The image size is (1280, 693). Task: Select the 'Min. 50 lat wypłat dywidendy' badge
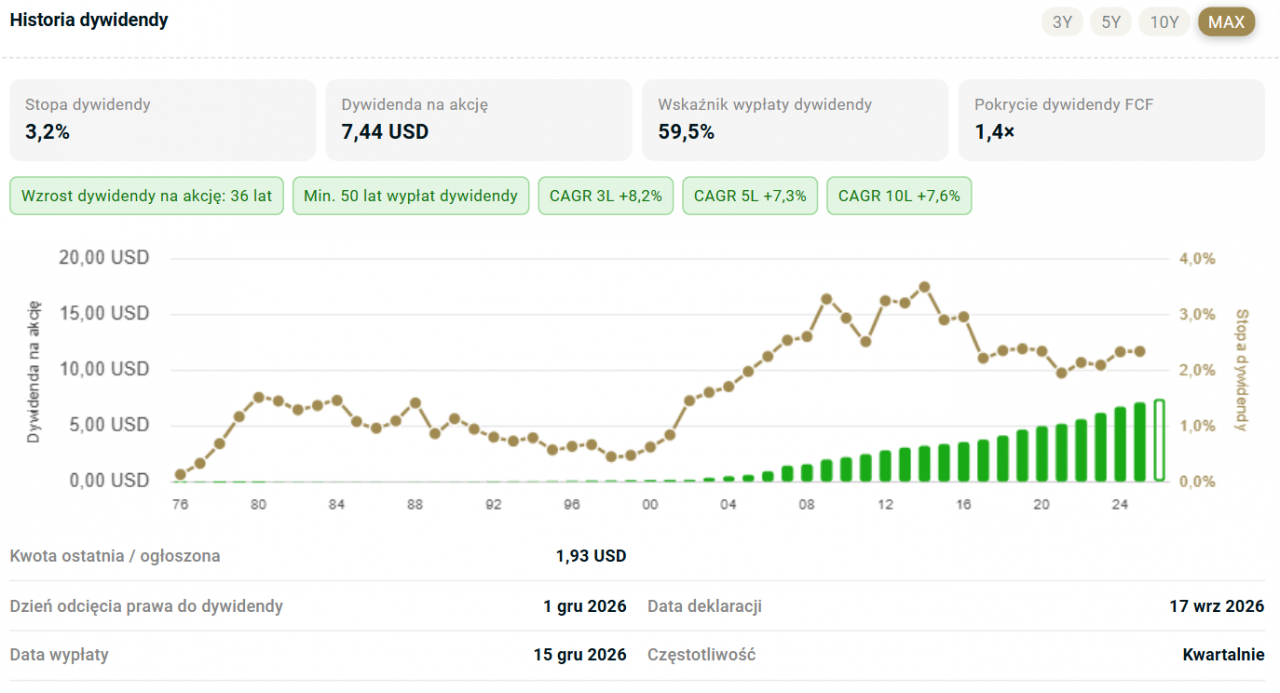click(x=411, y=196)
